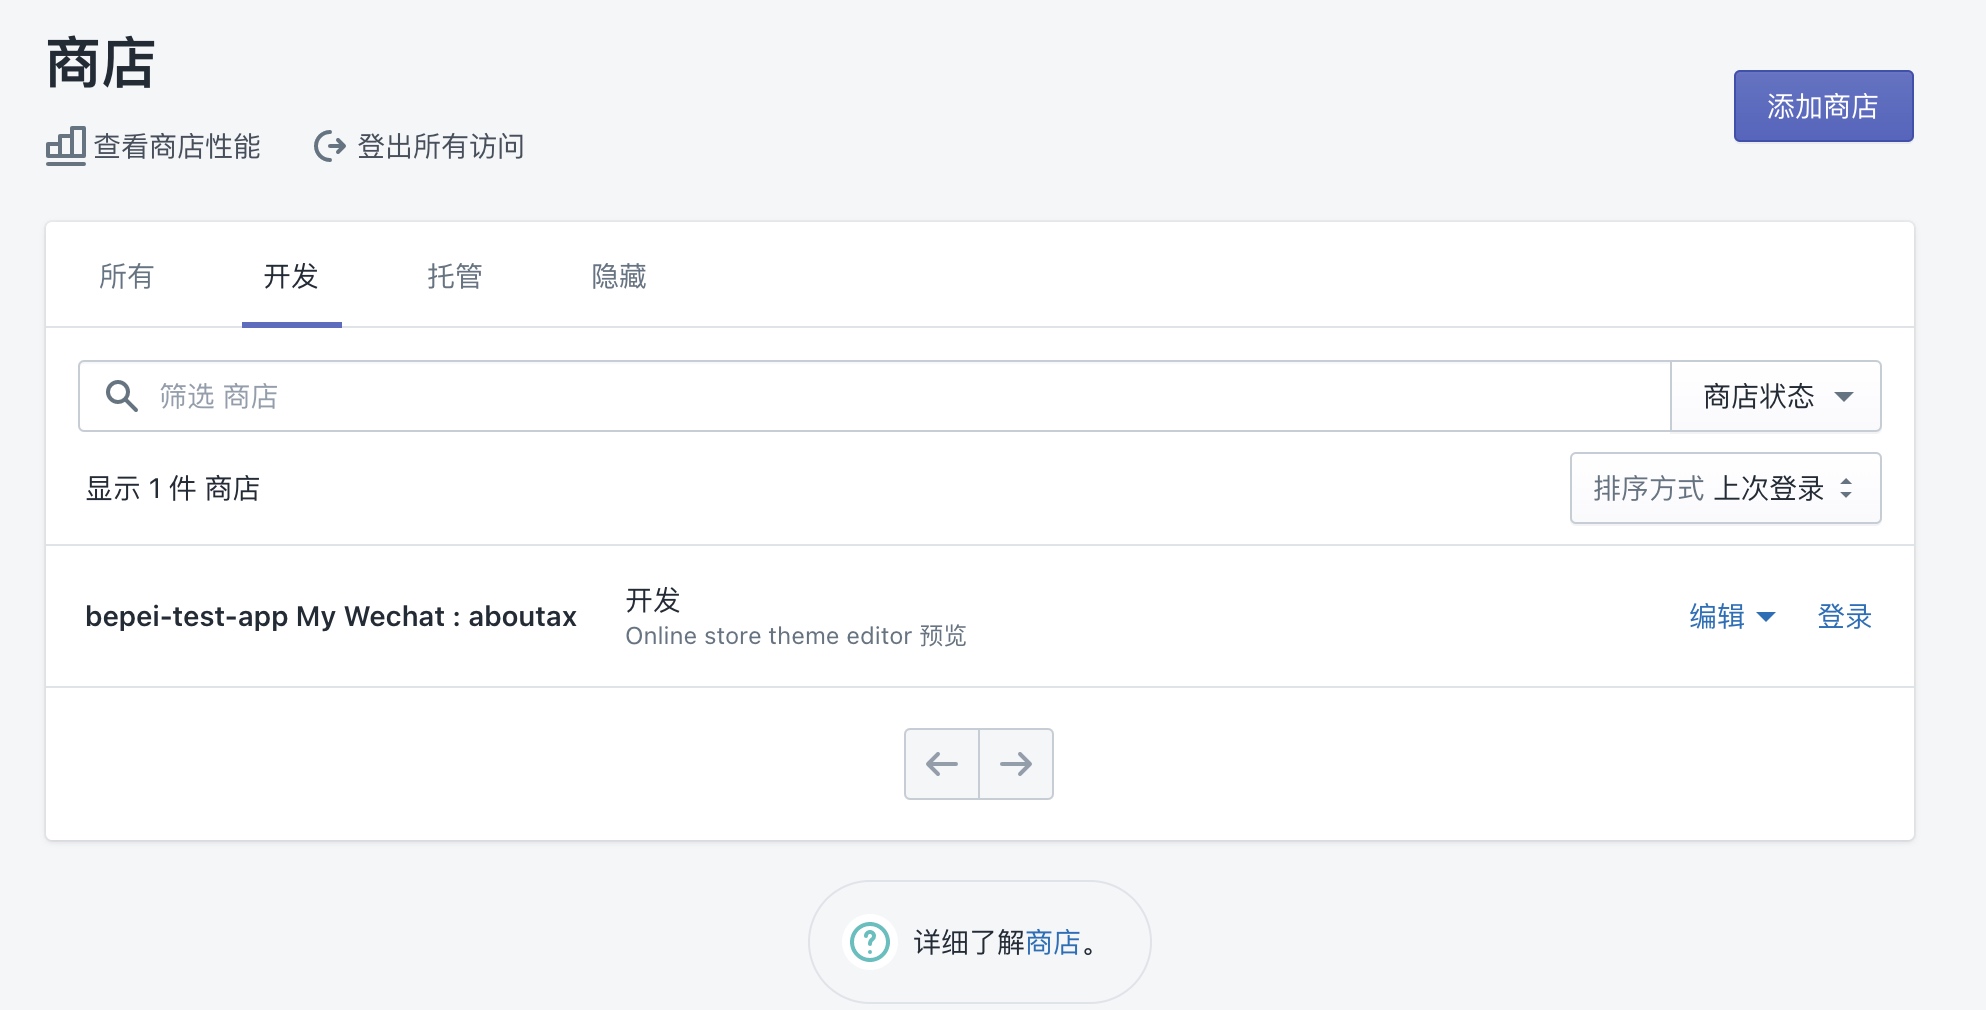Open the 托管 tab
This screenshot has height=1010, width=1986.
pos(455,276)
